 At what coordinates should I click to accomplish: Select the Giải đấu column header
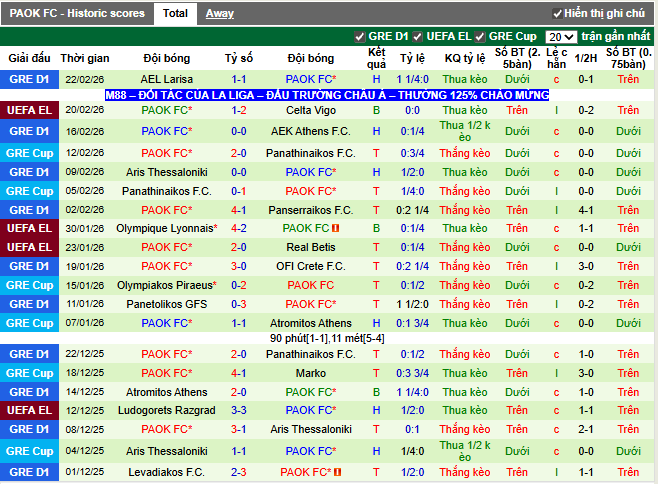click(29, 58)
